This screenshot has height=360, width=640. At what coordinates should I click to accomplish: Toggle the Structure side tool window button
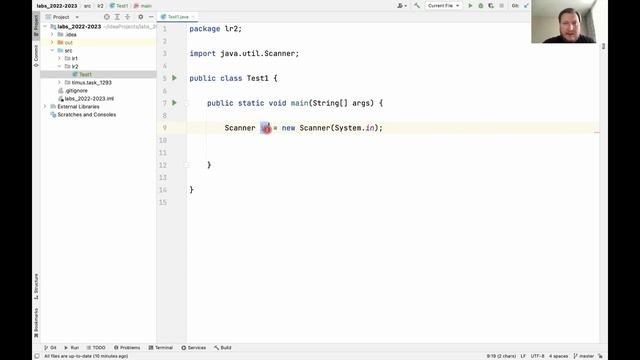(36, 286)
